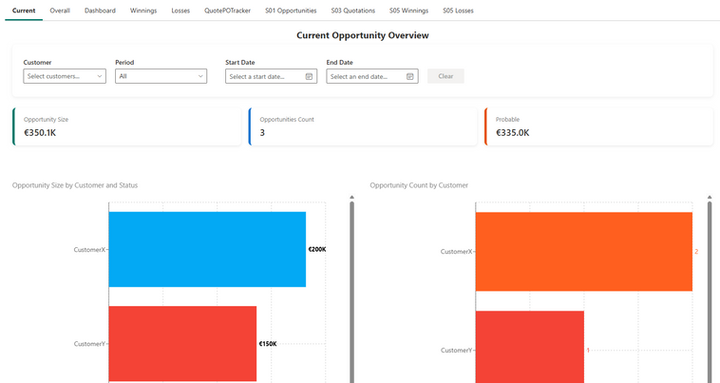Open the Start Date calendar icon
720x383 pixels.
point(309,77)
